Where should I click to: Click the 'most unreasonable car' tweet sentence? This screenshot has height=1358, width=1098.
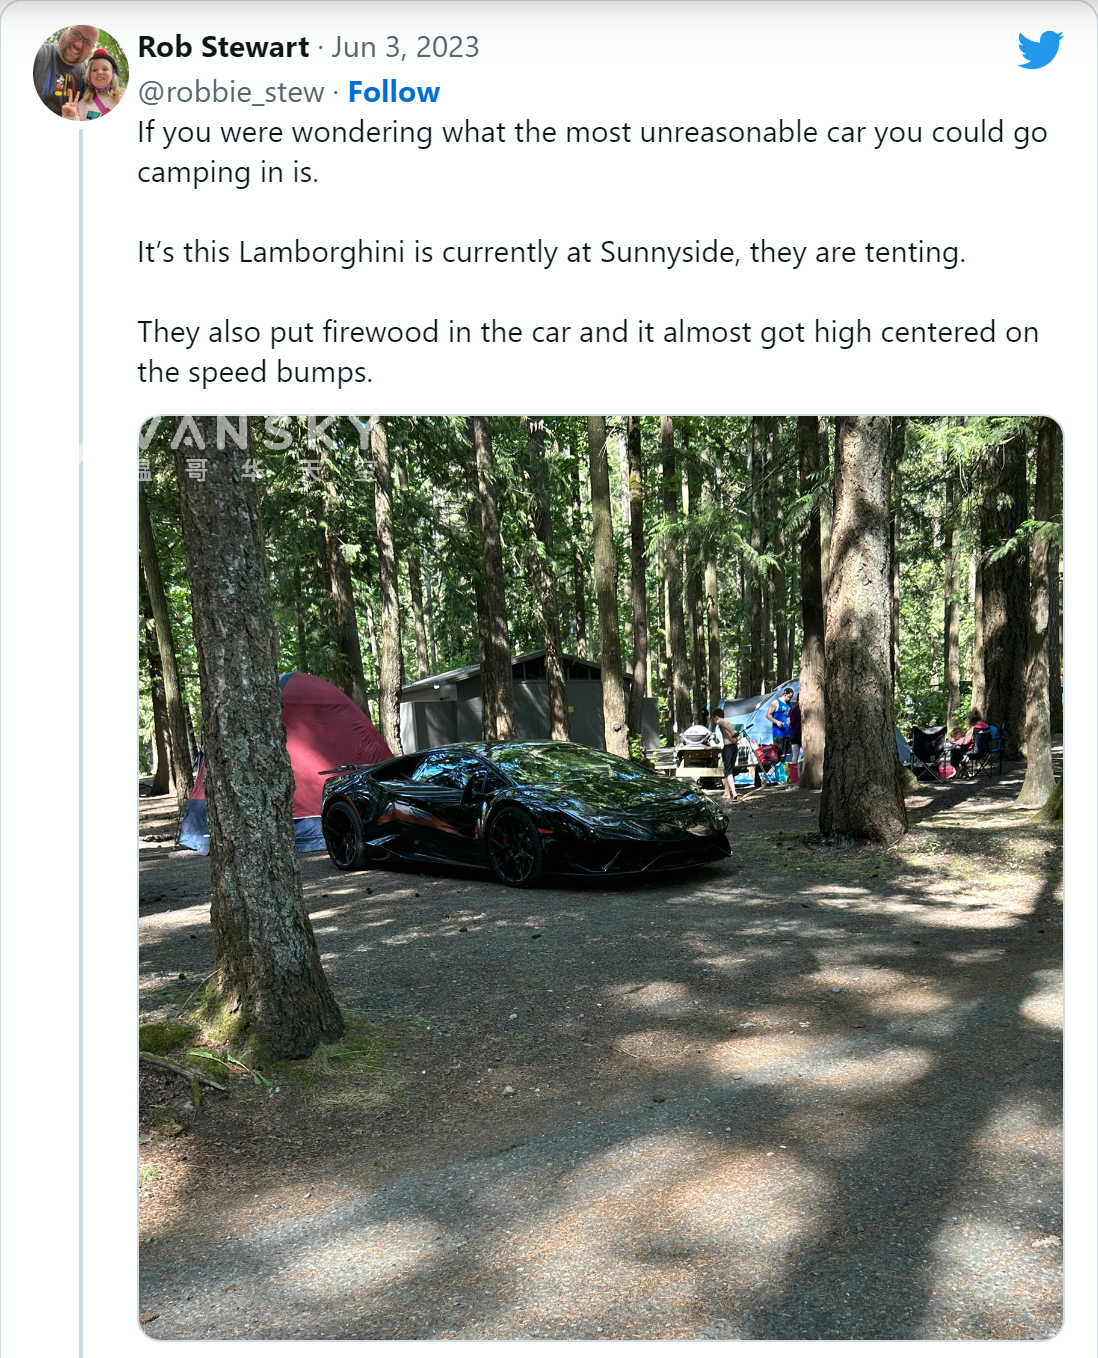pyautogui.click(x=592, y=152)
